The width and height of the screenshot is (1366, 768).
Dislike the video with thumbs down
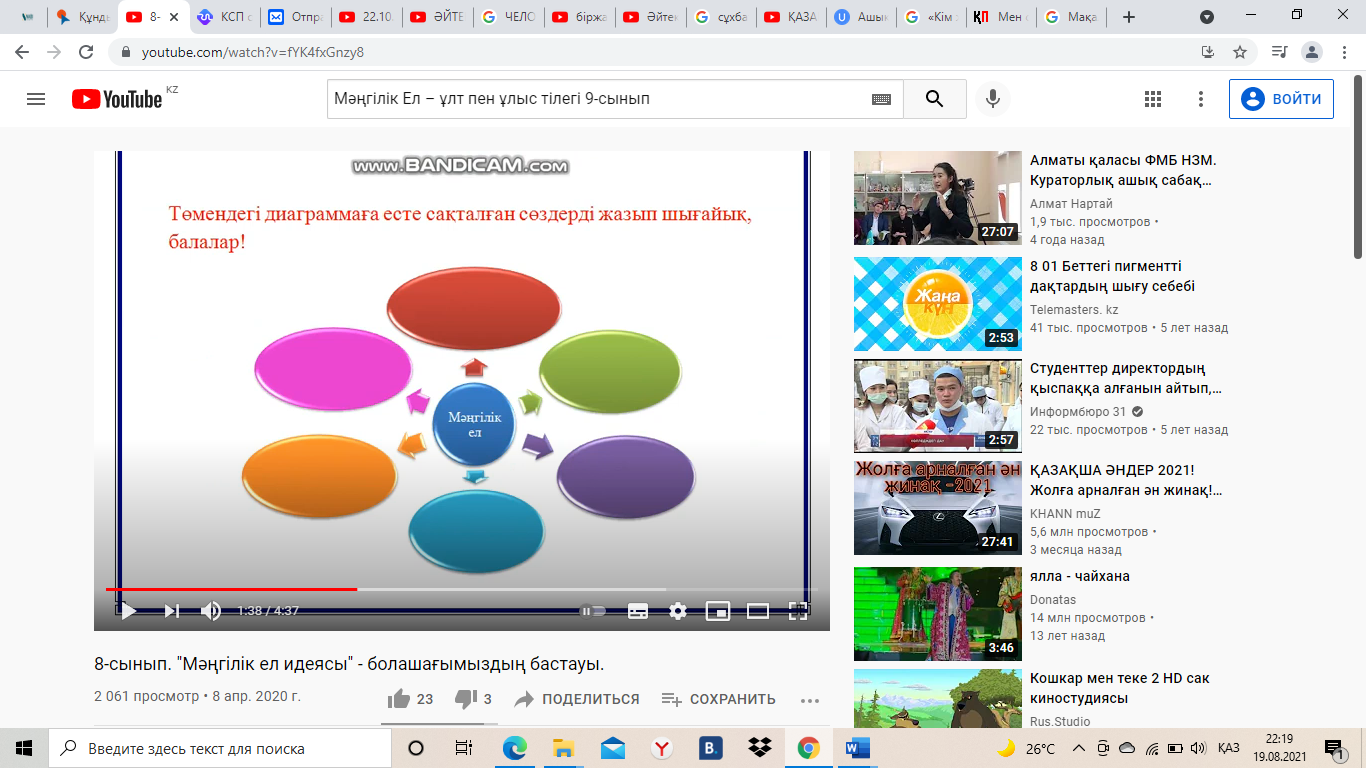pos(465,699)
